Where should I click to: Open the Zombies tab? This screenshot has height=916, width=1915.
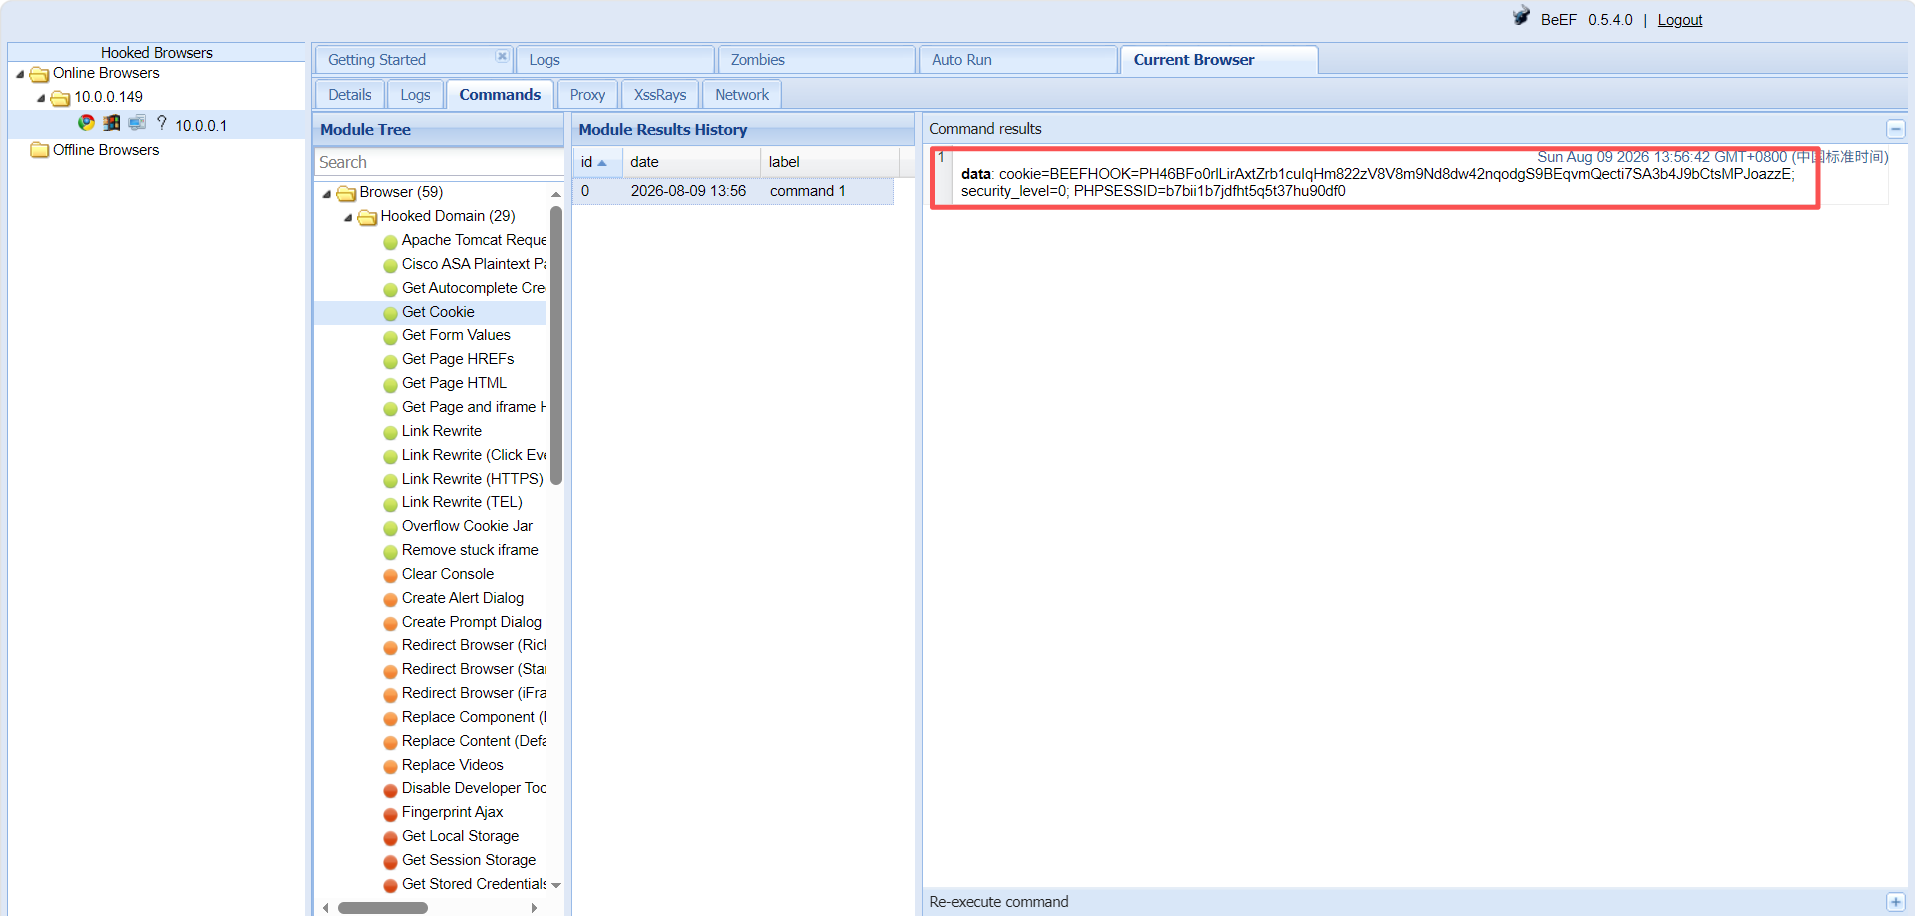coord(816,60)
